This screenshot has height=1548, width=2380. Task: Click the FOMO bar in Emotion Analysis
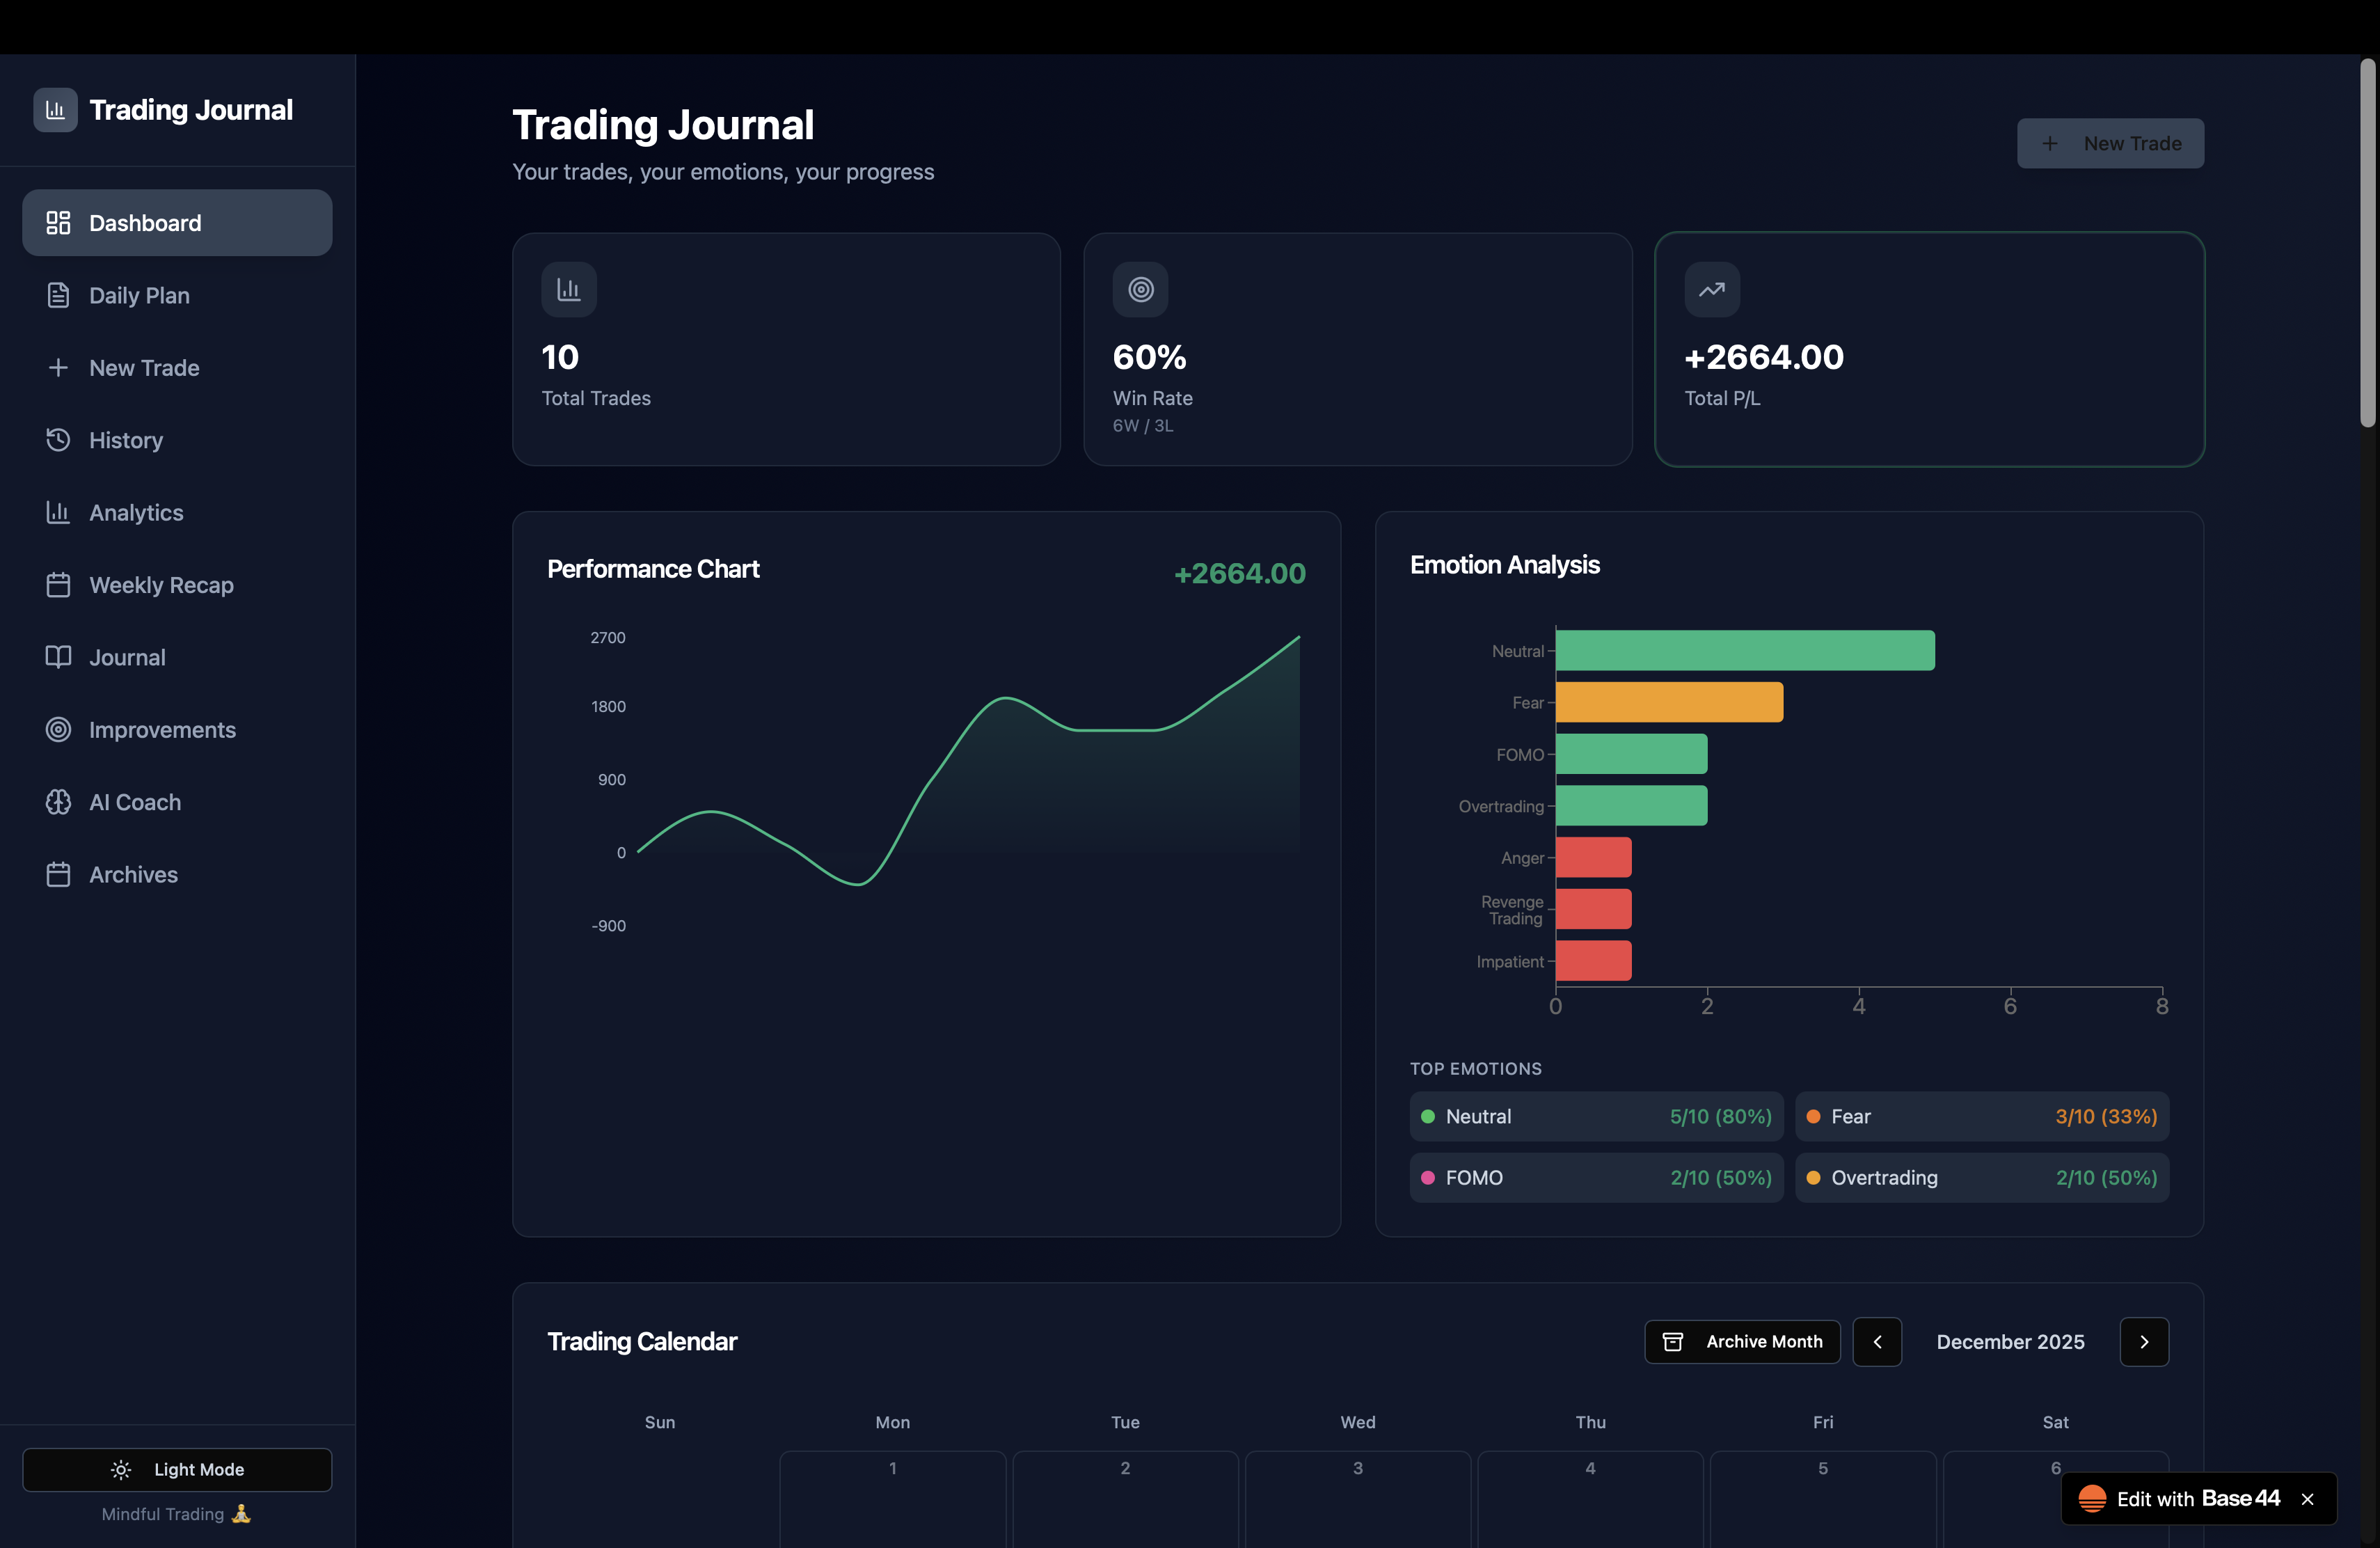pyautogui.click(x=1631, y=754)
